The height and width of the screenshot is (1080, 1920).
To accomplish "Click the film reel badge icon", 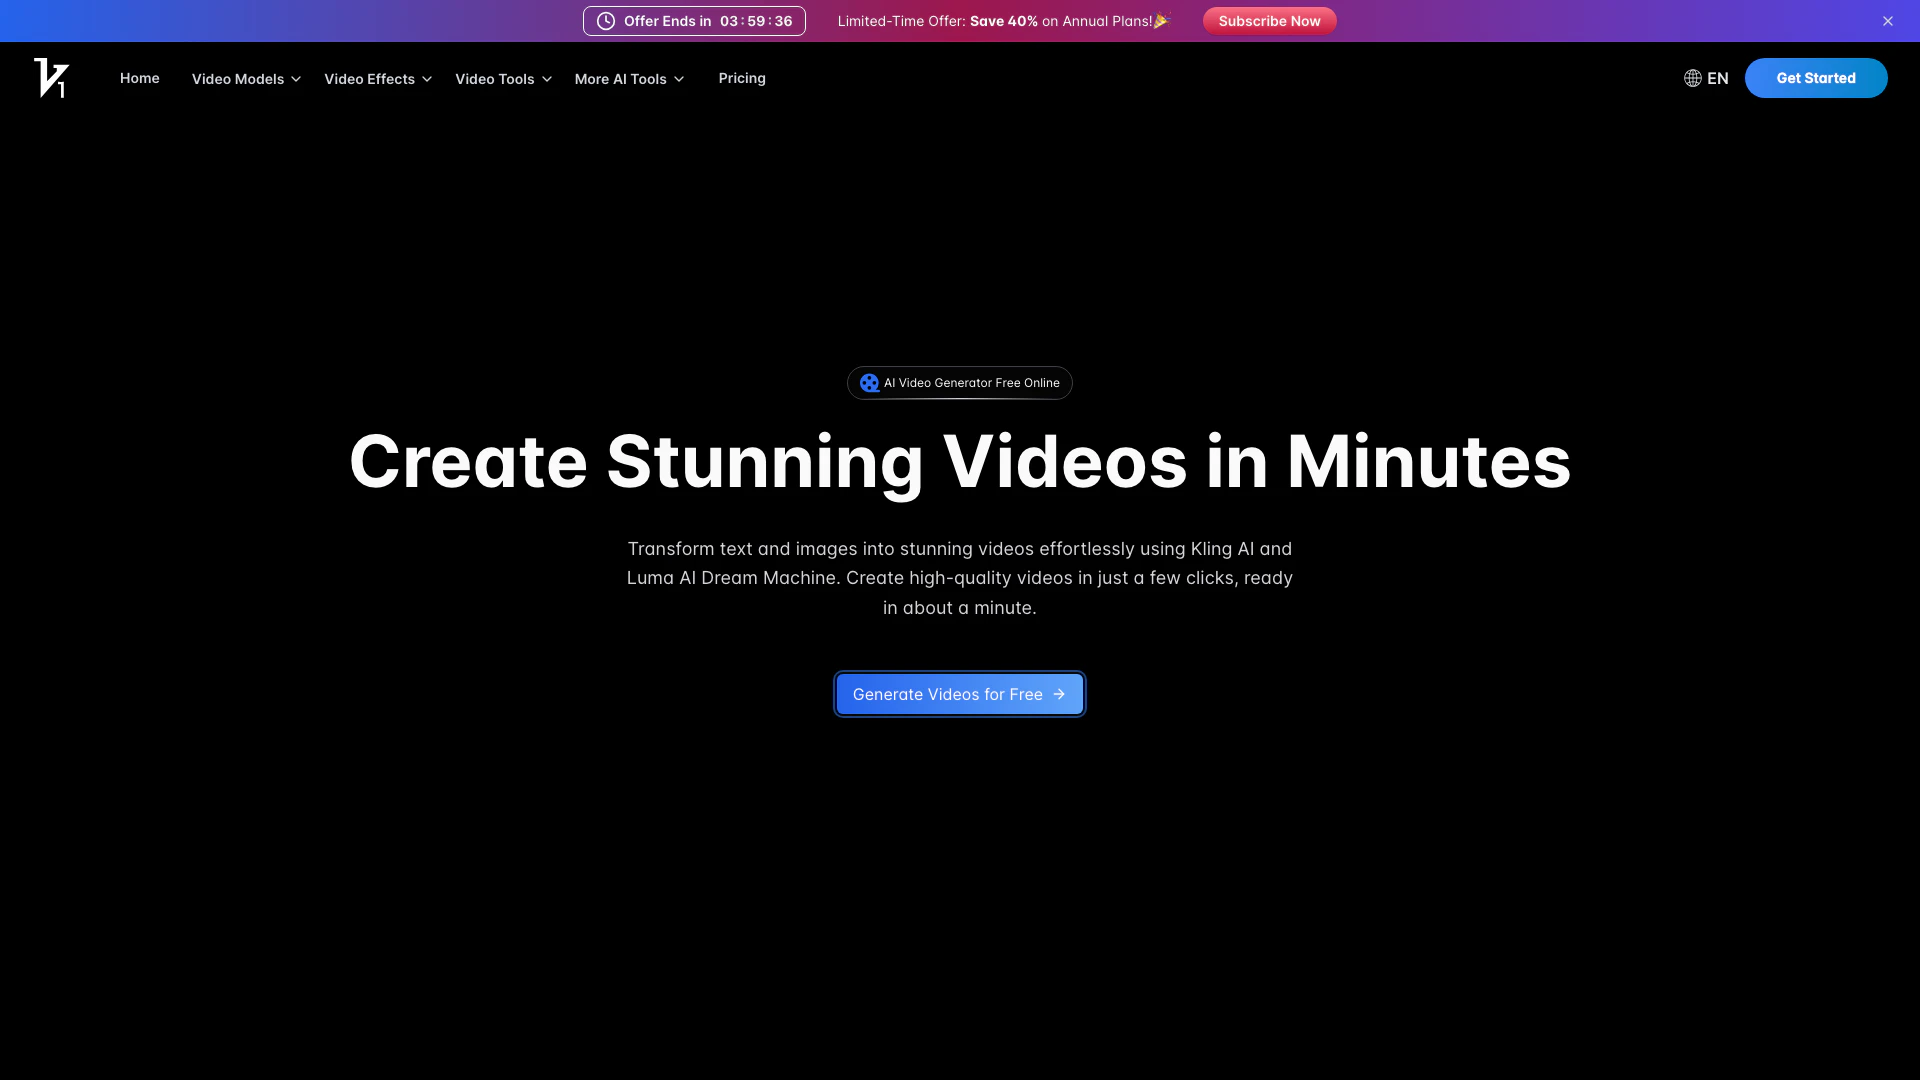I will coord(869,383).
